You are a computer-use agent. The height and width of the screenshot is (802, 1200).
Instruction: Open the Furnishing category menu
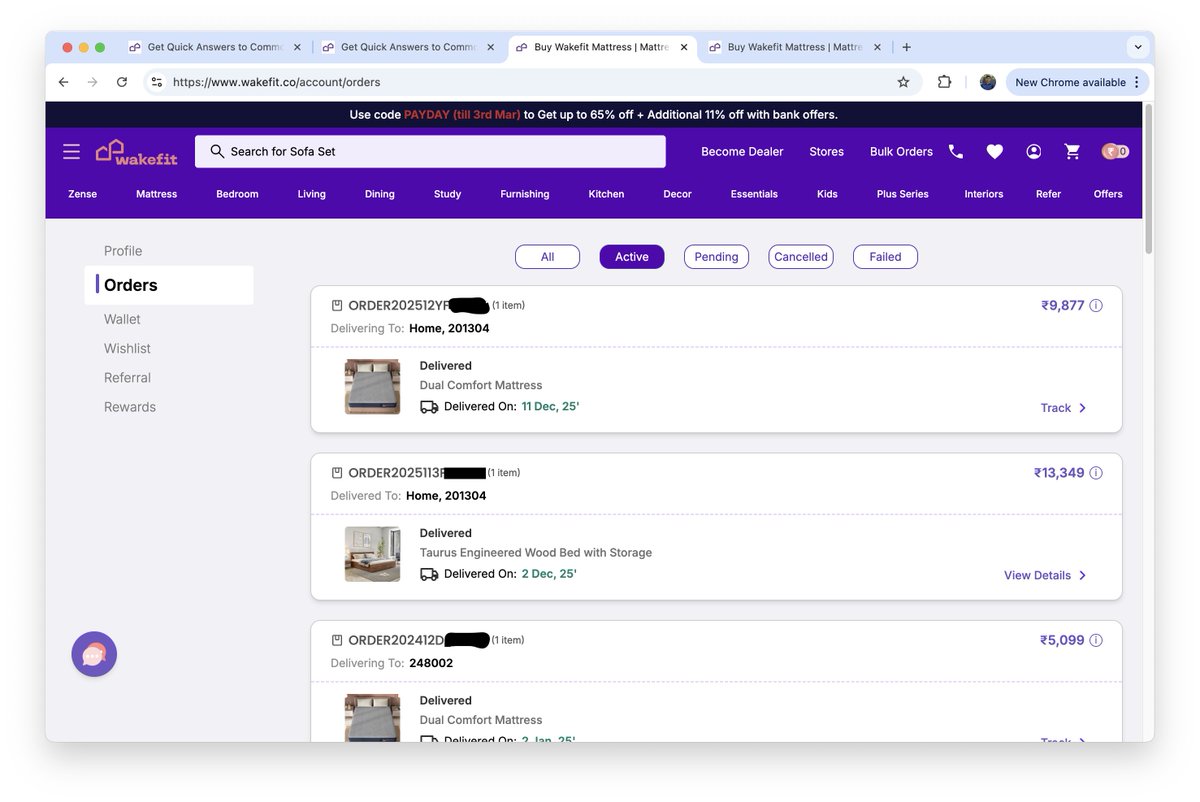pyautogui.click(x=525, y=194)
